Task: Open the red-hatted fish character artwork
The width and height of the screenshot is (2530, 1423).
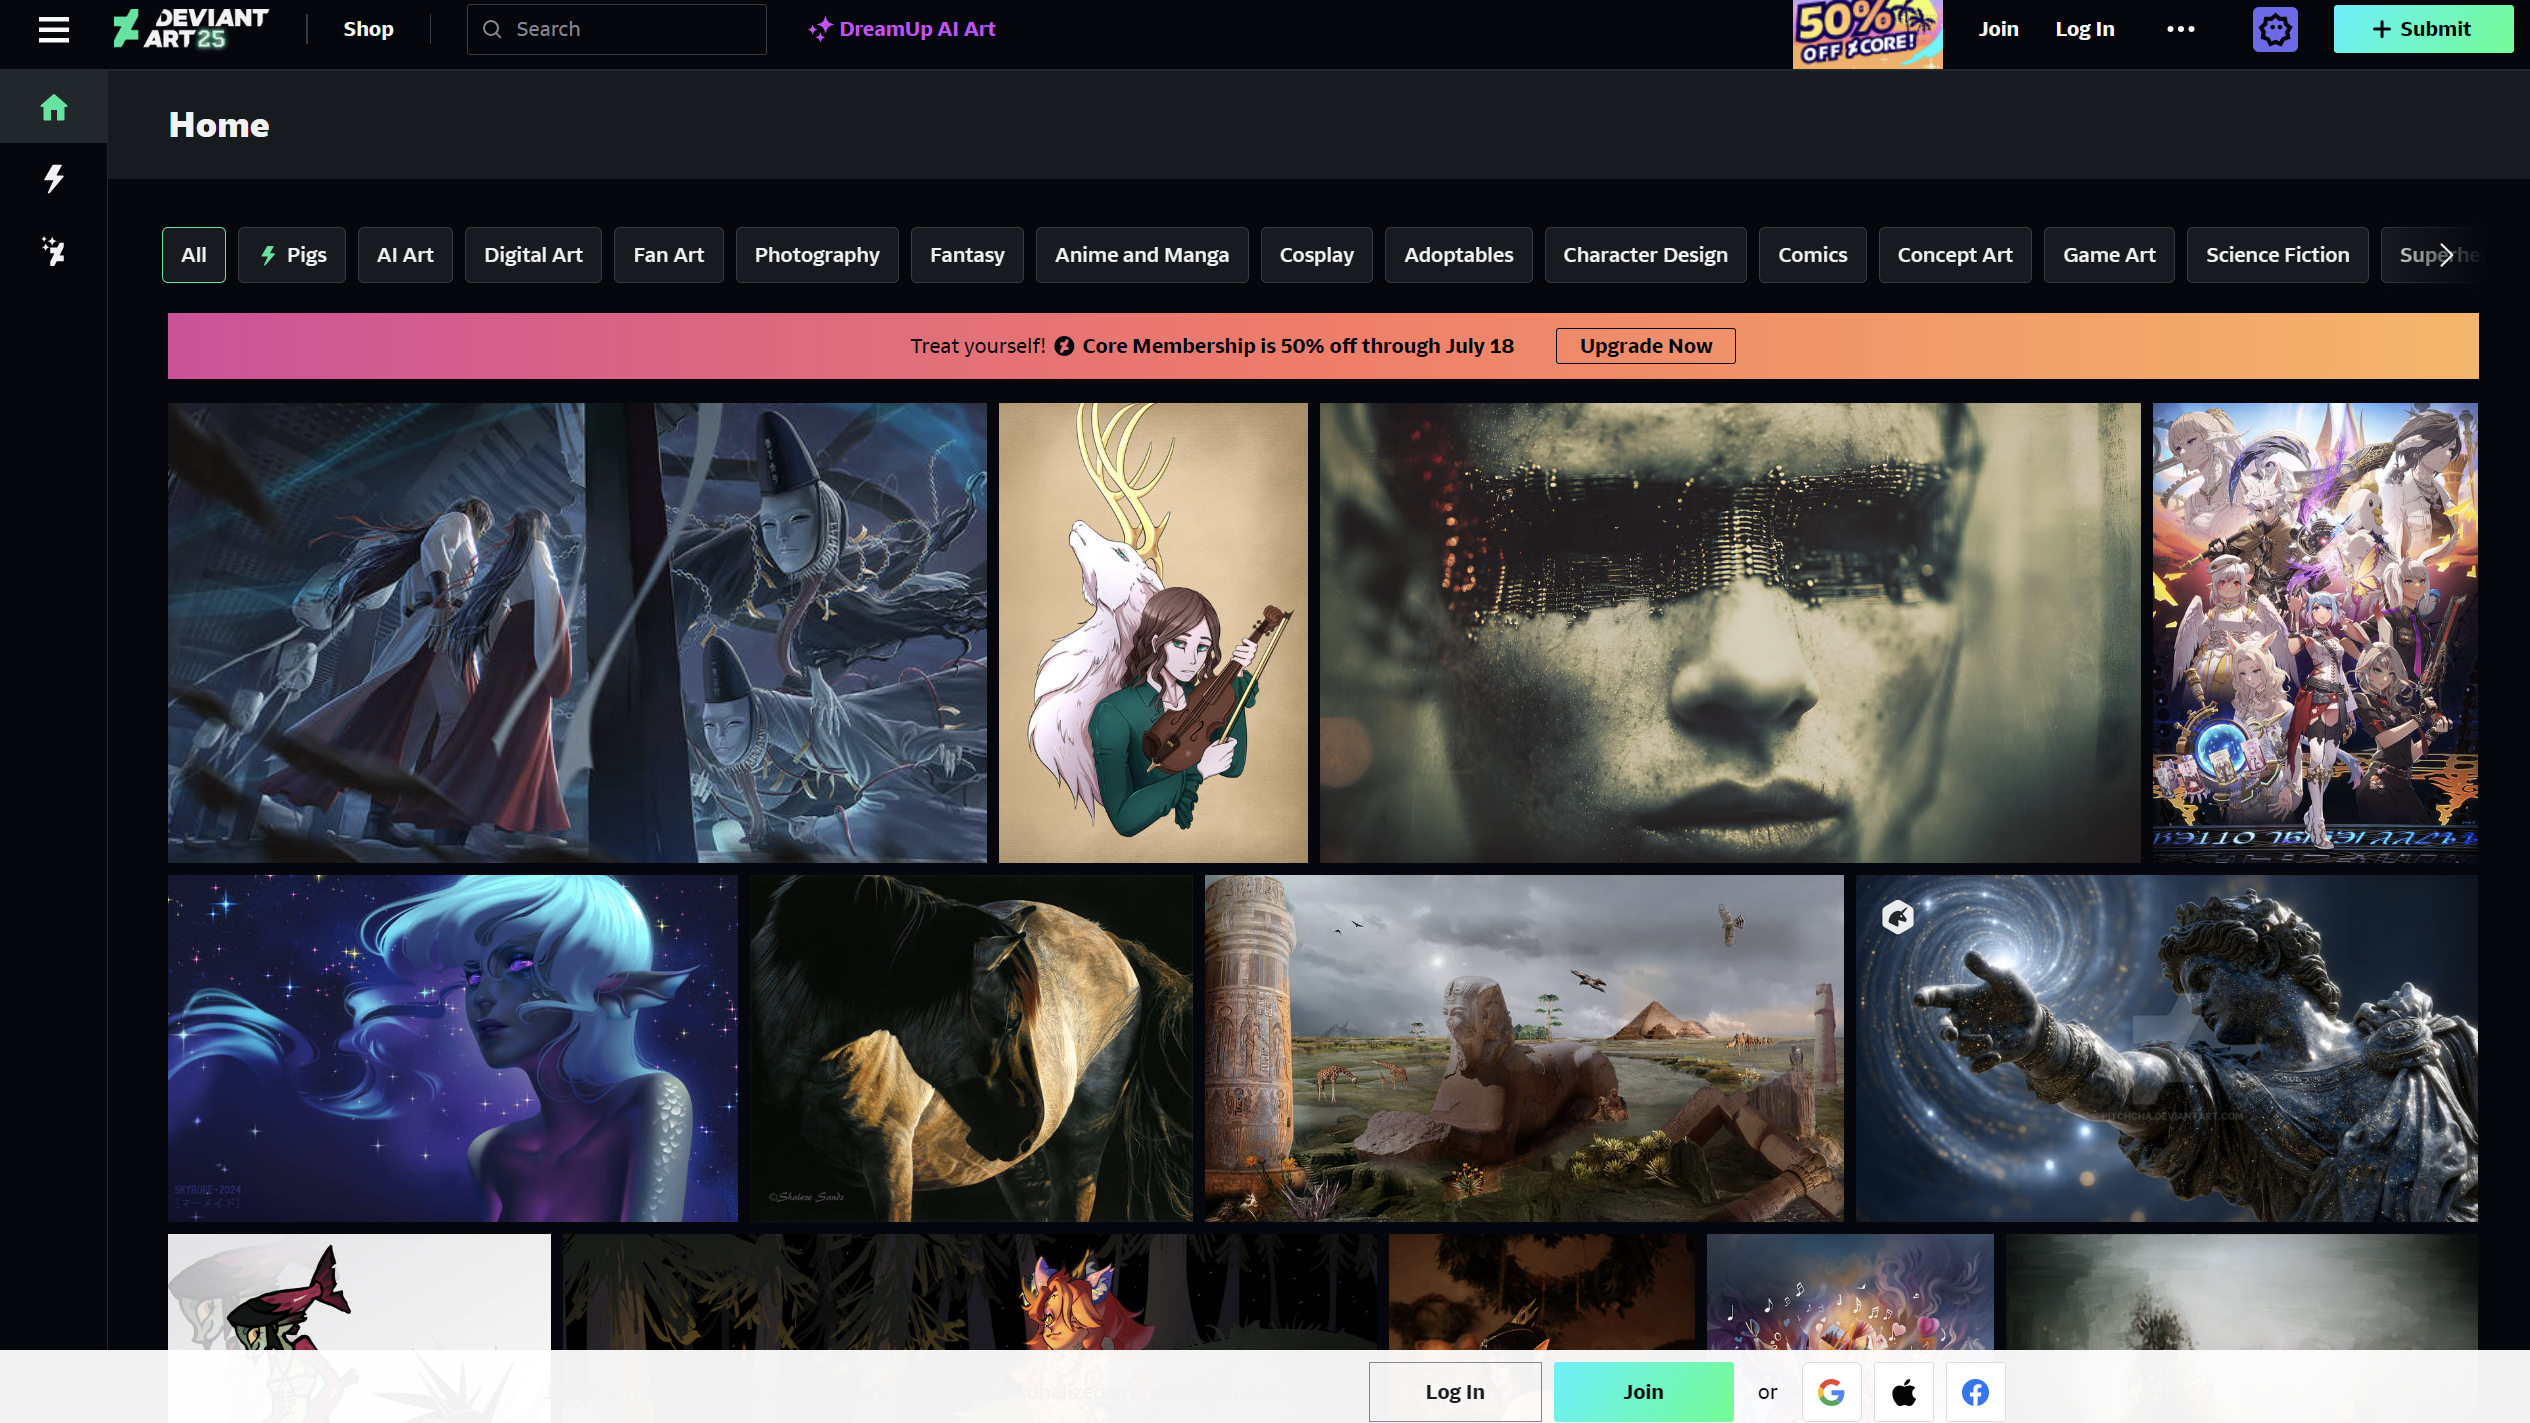Action: point(359,1292)
